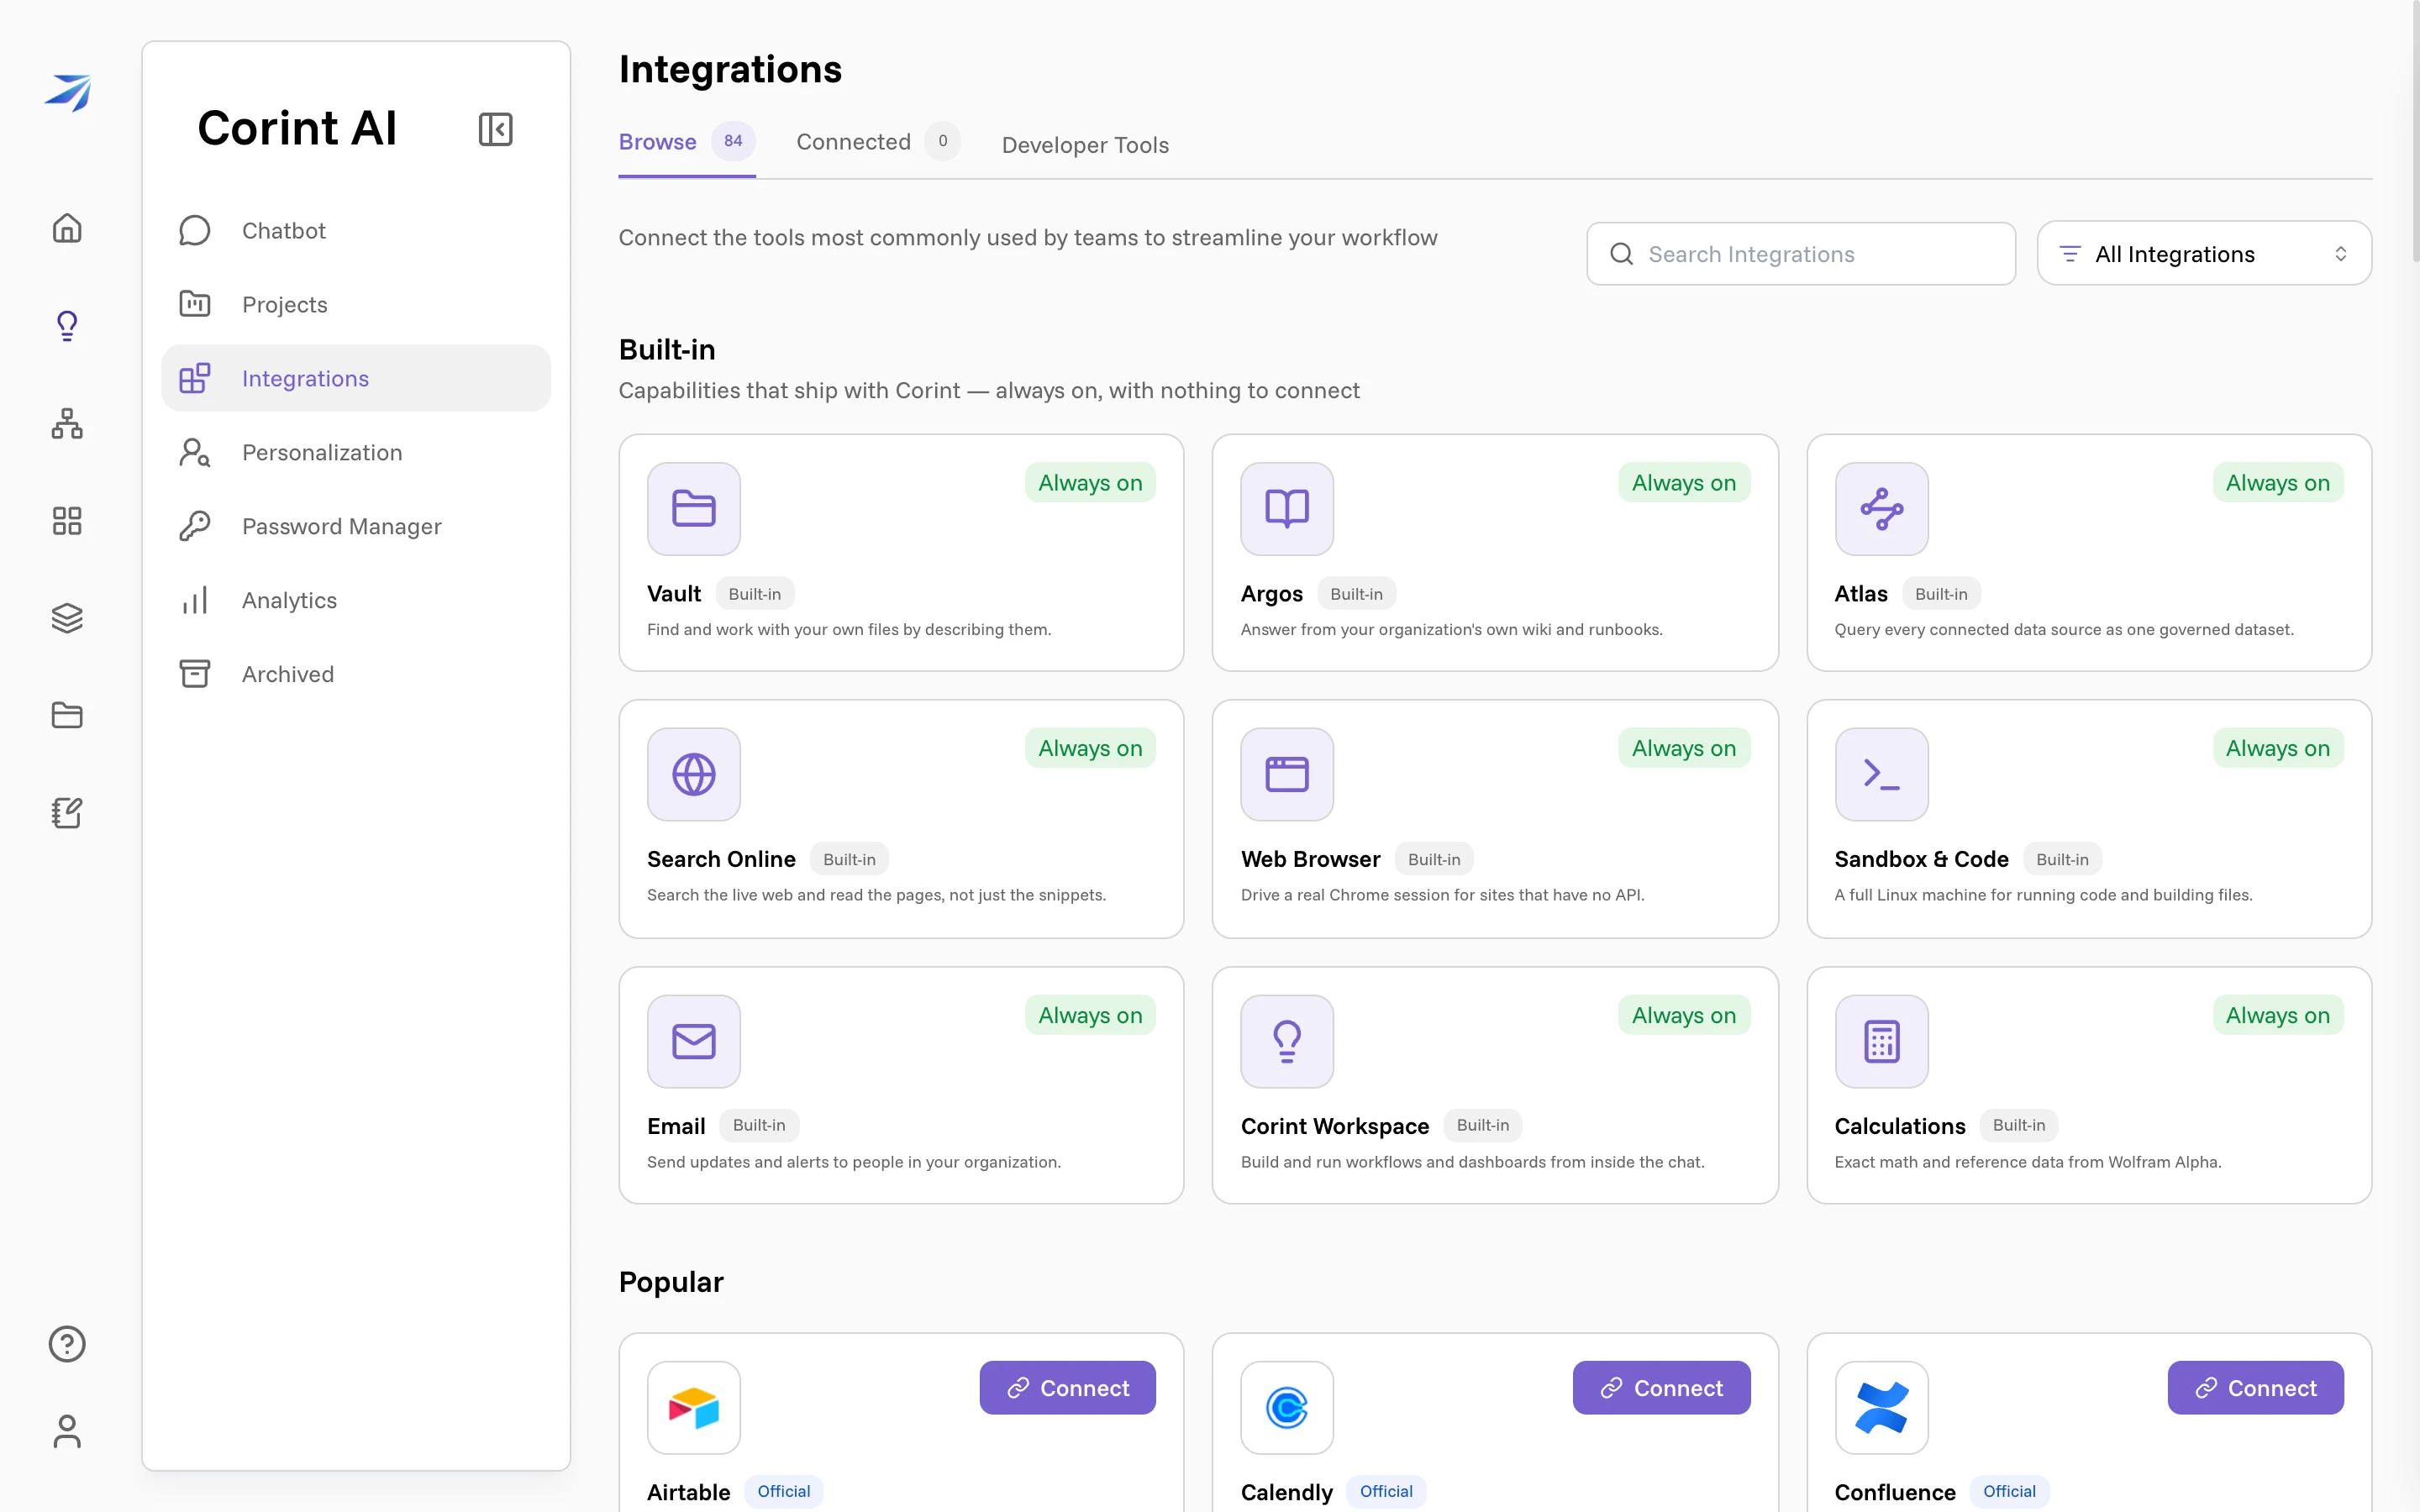Click the Sandbox & Code card title

(x=1921, y=859)
